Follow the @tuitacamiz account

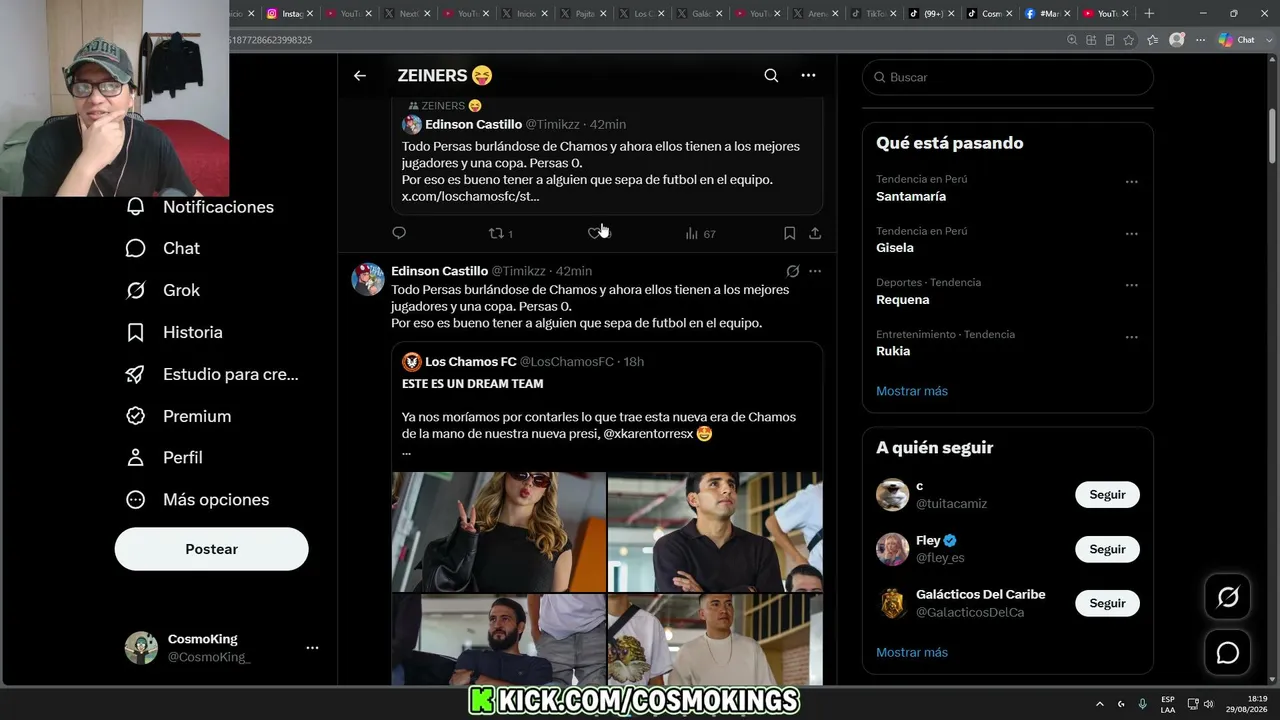[1107, 494]
